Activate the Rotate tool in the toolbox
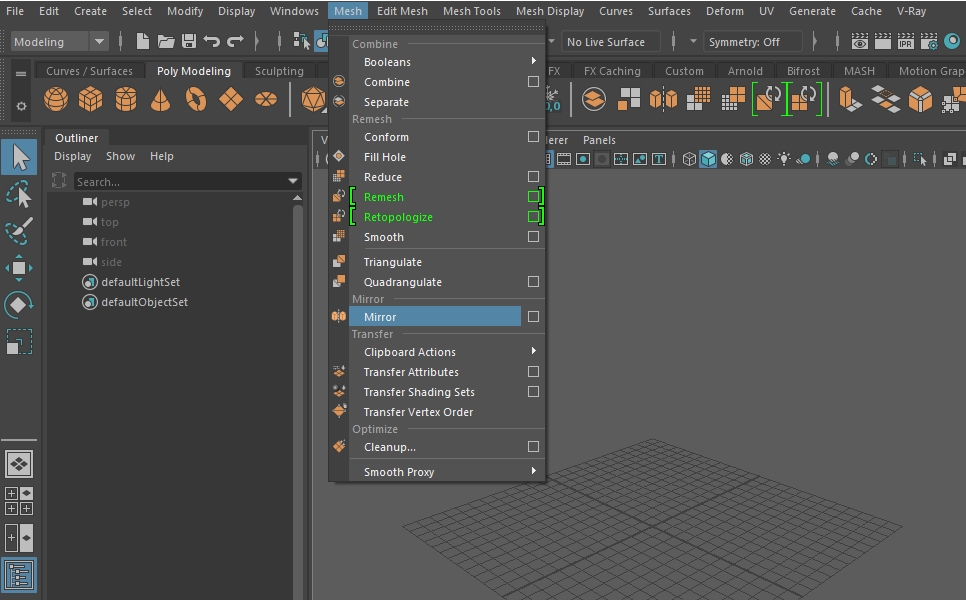Viewport: 966px width, 600px height. (19, 304)
